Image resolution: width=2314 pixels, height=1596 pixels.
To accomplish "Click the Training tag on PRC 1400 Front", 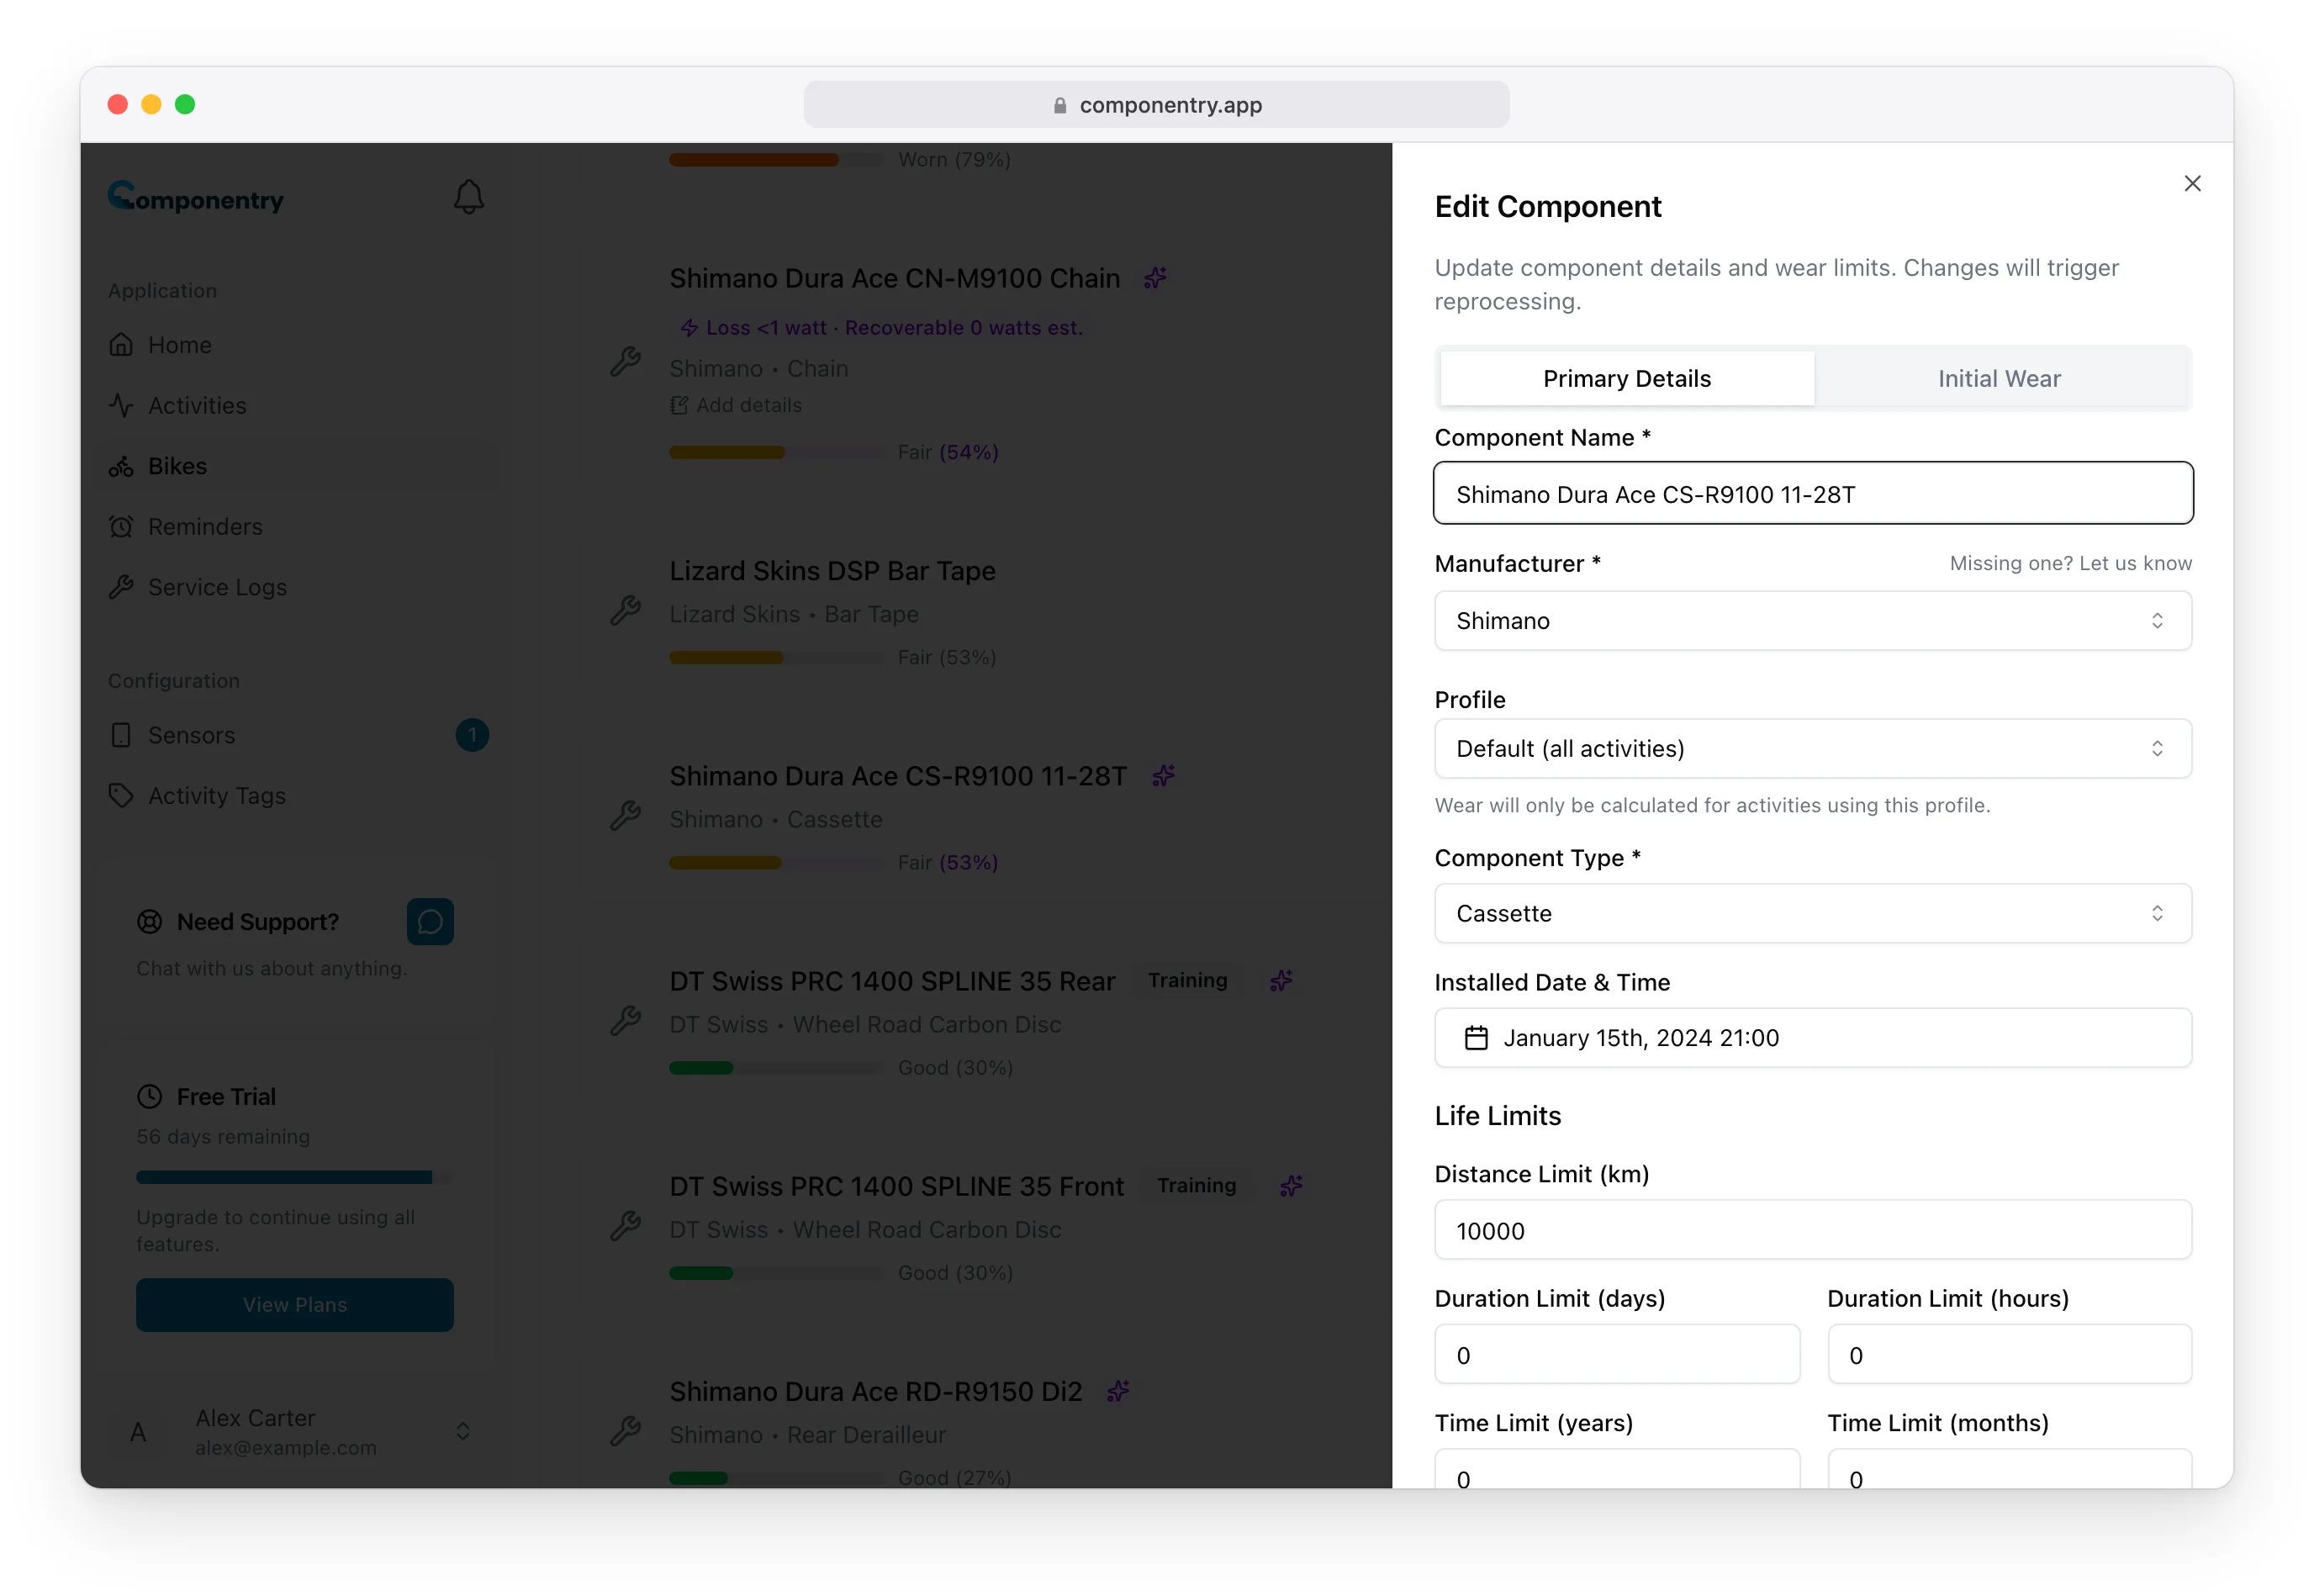I will point(1197,1186).
